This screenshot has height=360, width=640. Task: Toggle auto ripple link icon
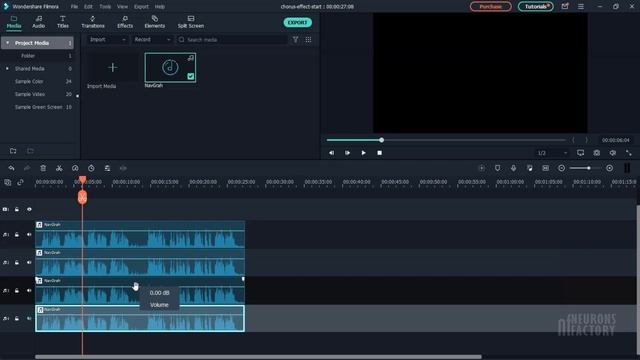[20, 182]
